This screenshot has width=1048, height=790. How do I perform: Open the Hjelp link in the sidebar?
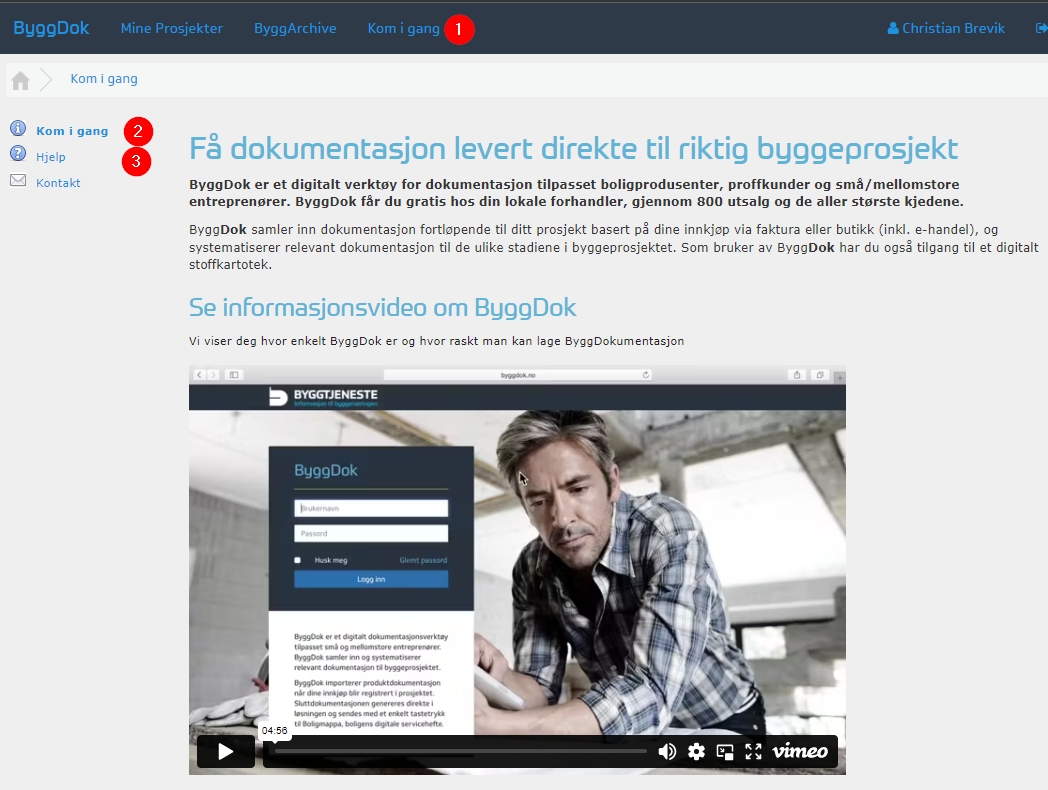point(51,157)
